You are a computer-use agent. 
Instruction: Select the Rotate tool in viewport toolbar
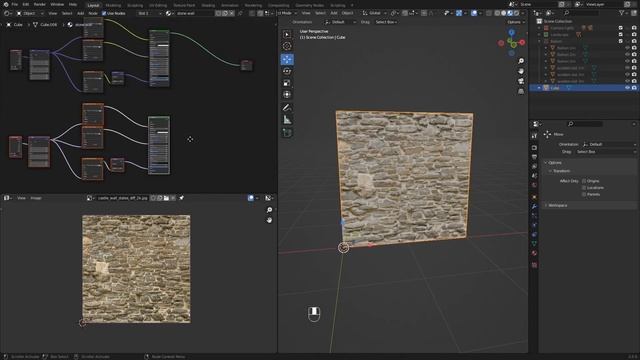click(287, 71)
